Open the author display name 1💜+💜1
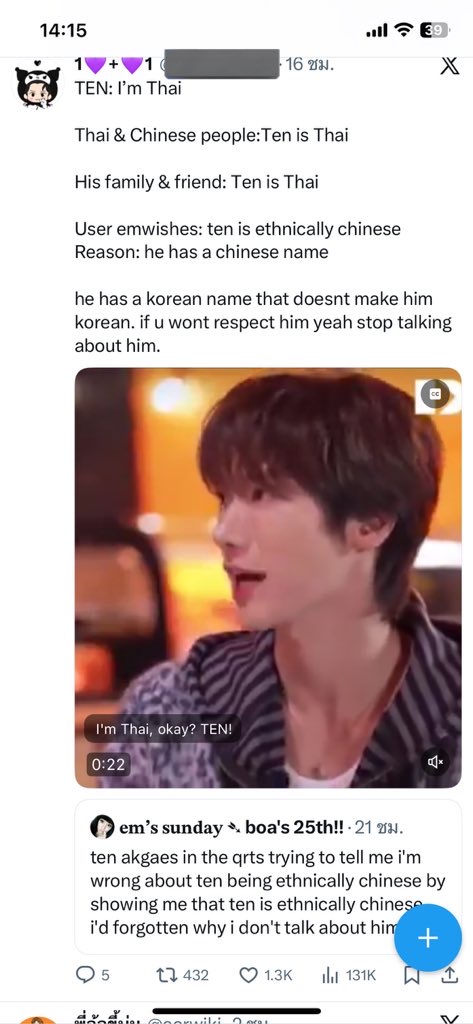Viewport: 473px width, 1024px height. [x=114, y=65]
